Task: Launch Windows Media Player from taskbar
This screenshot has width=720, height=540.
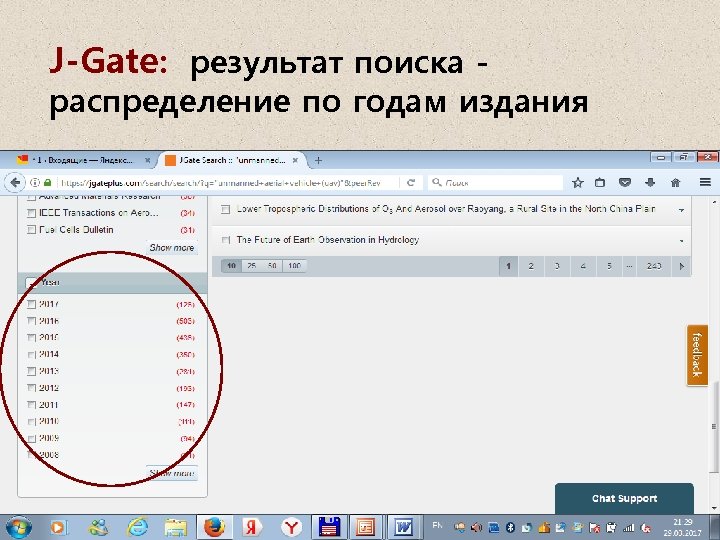Action: (59, 527)
